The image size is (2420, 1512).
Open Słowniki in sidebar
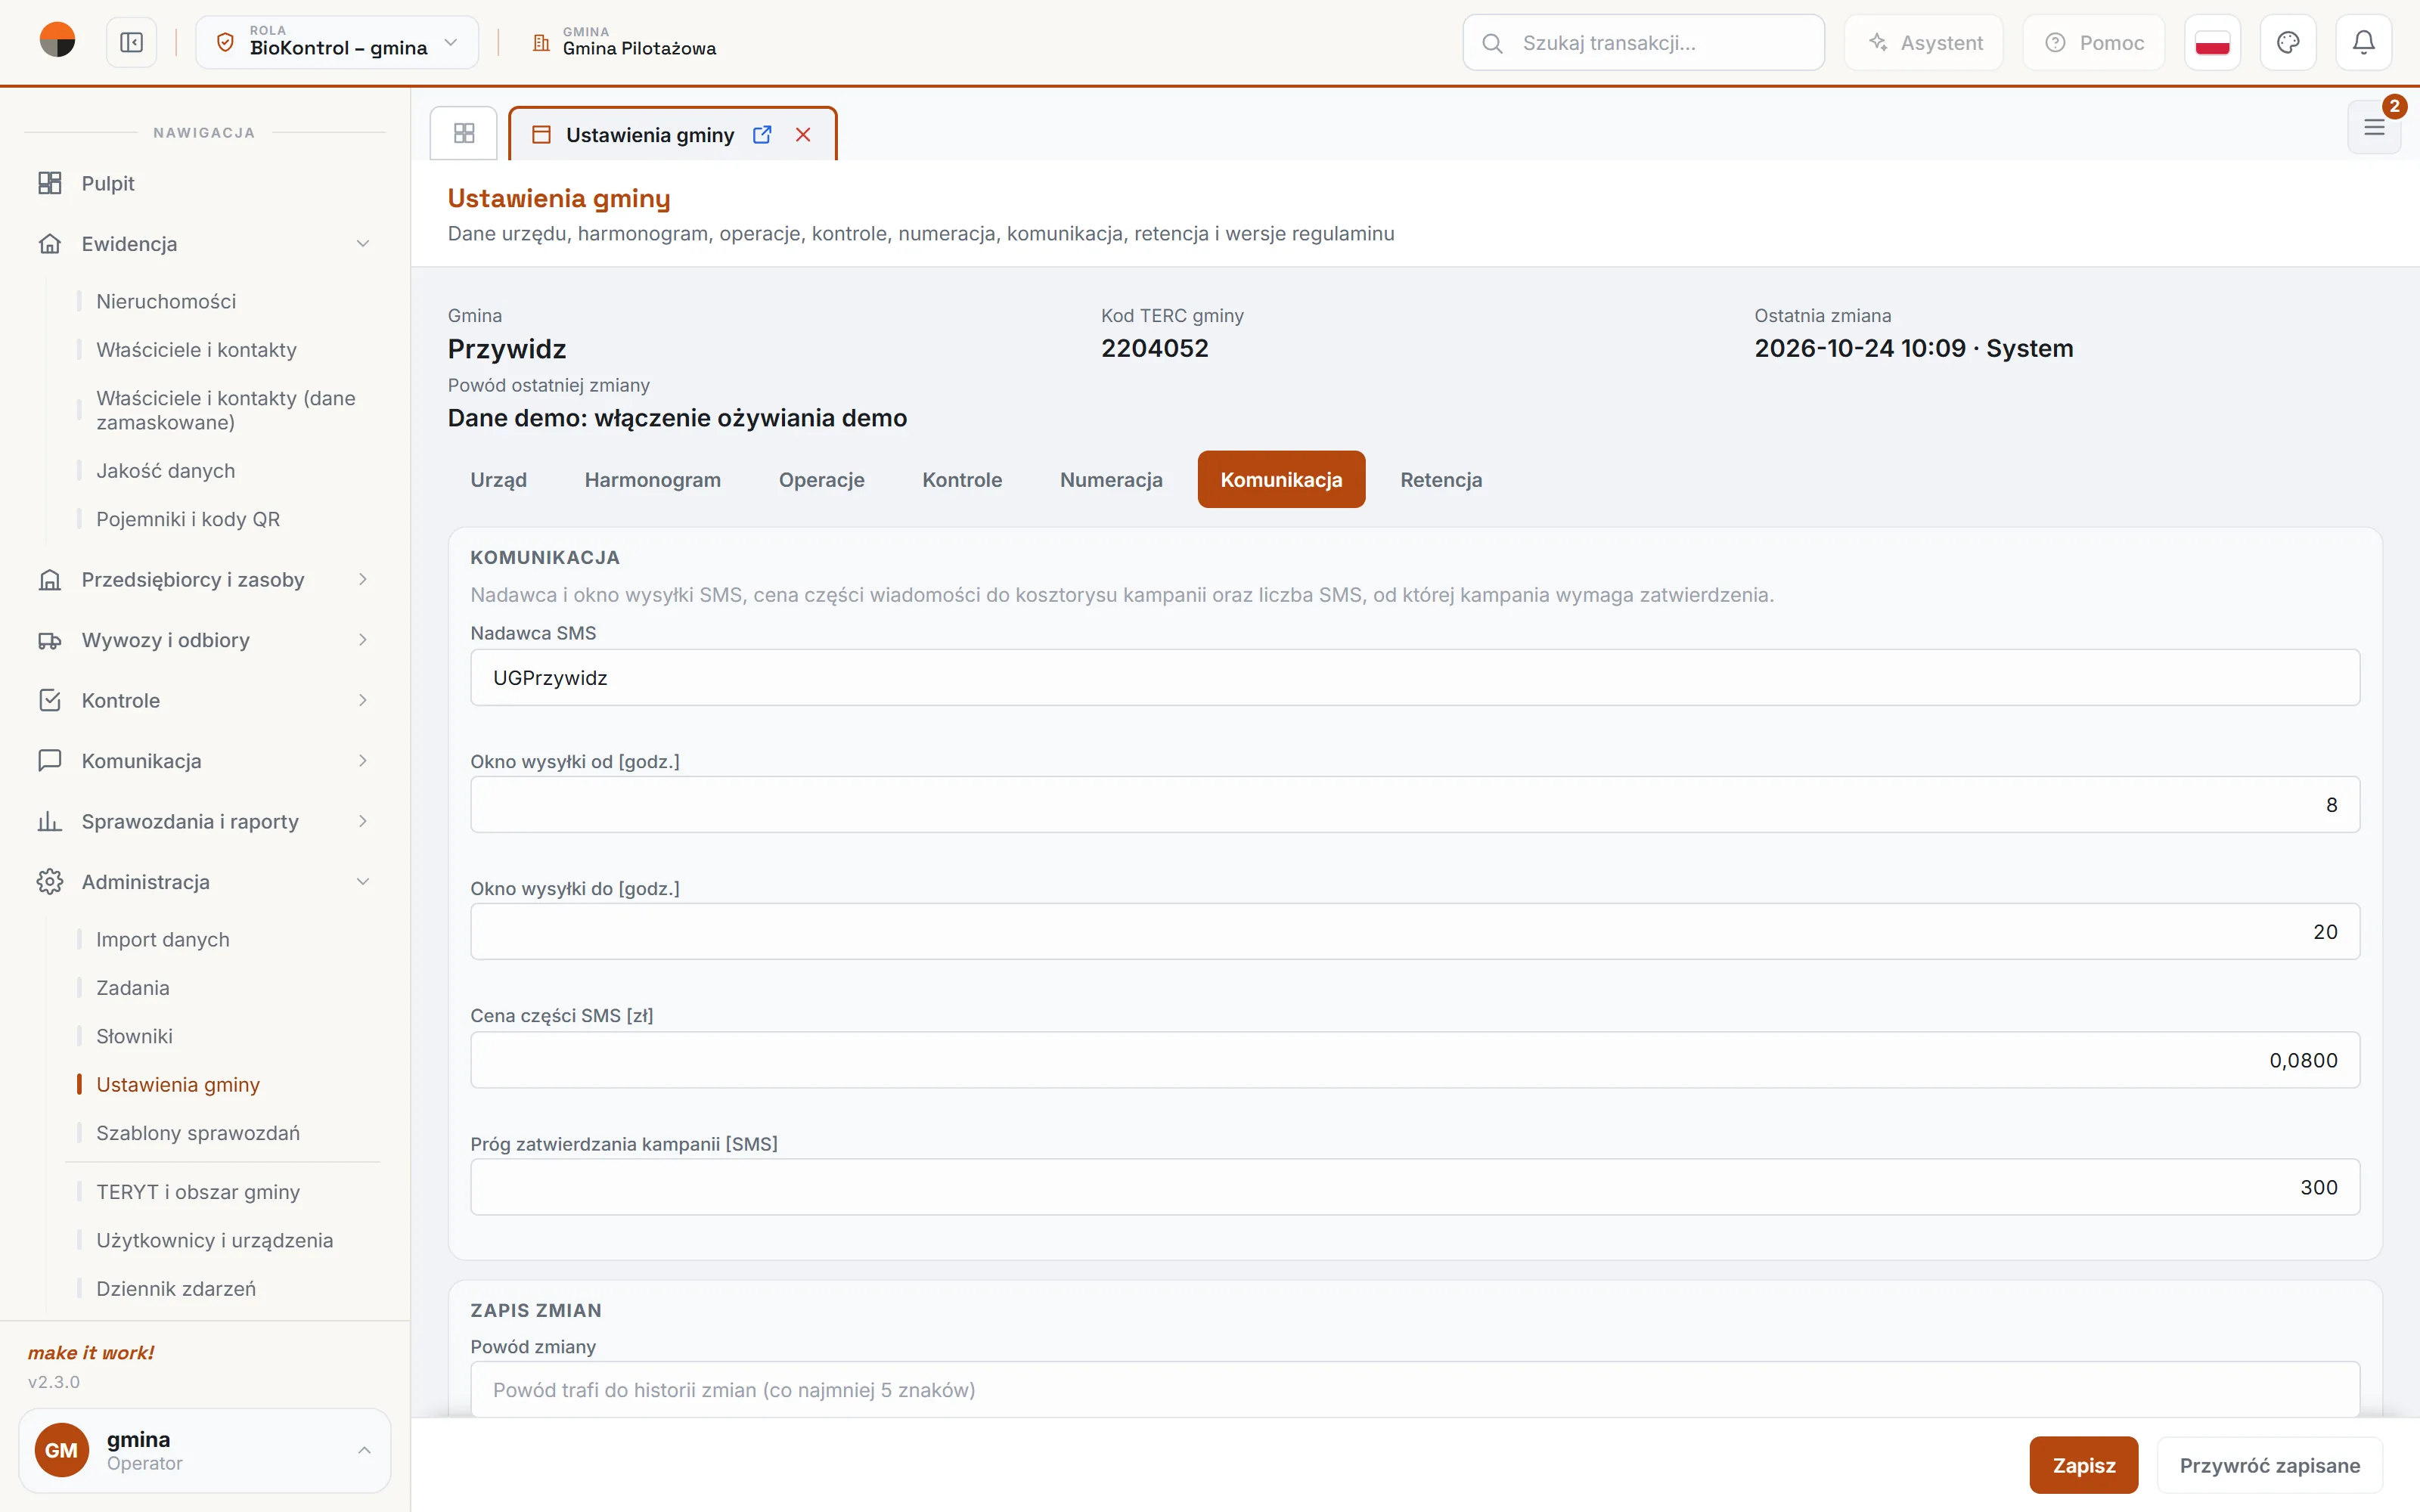134,1036
